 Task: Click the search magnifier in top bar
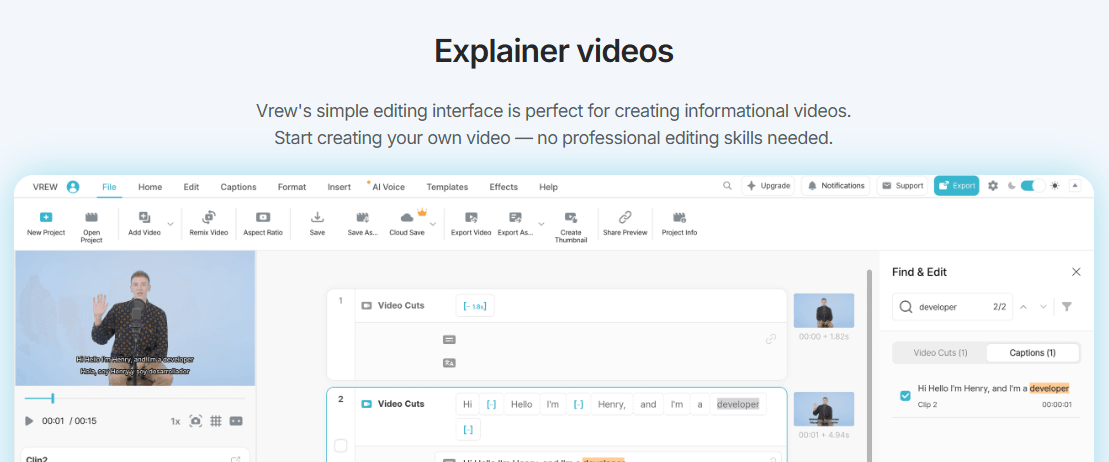tap(727, 186)
